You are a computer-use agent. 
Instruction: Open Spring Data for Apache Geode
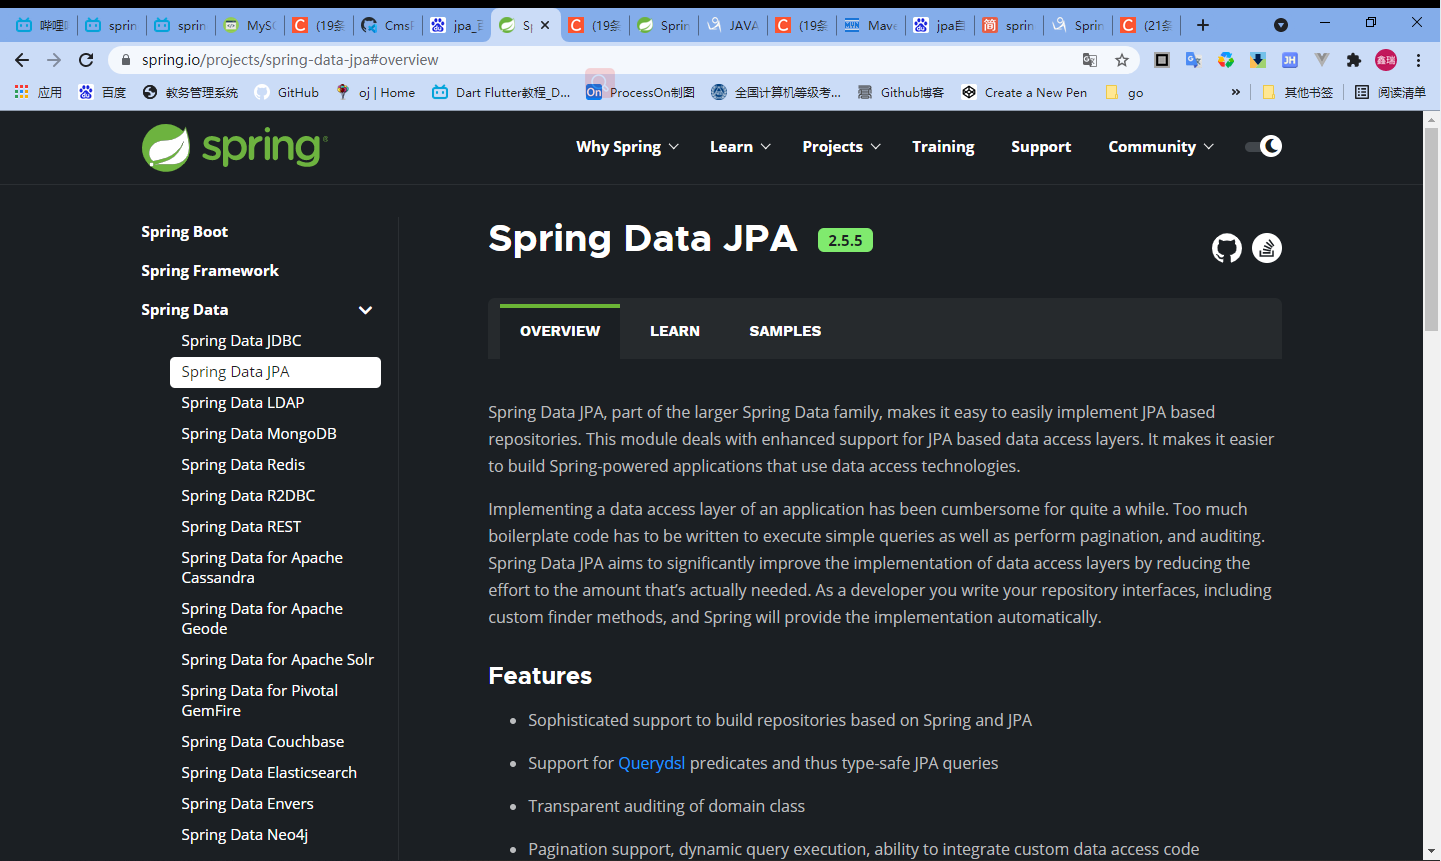coord(262,618)
